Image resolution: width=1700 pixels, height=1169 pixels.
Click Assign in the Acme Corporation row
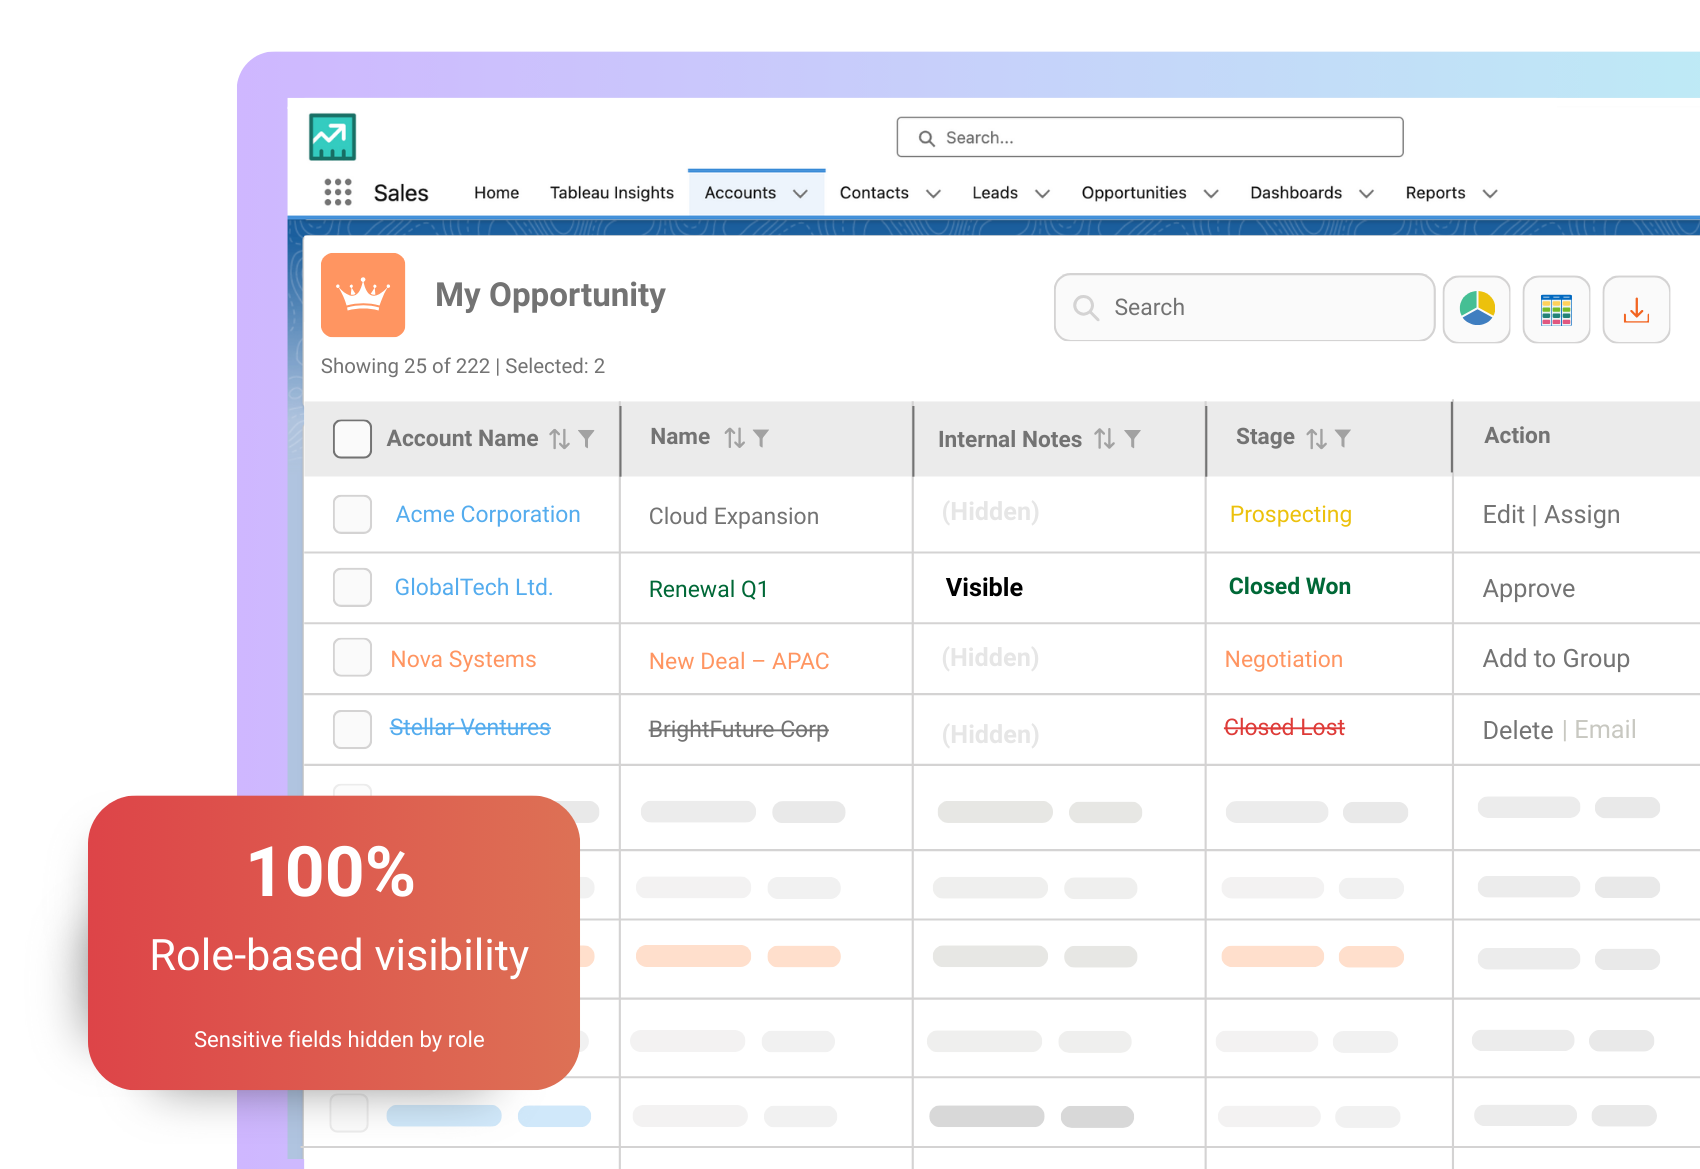point(1582,515)
